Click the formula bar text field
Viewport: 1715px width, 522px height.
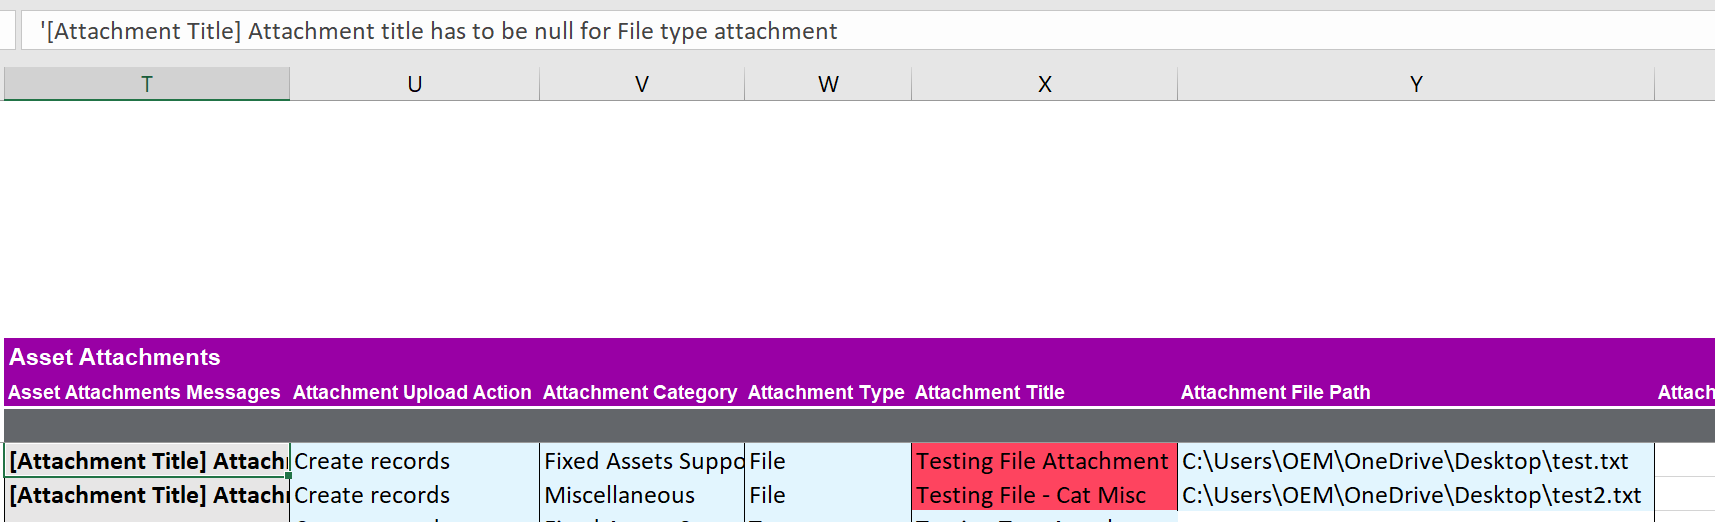tap(860, 31)
